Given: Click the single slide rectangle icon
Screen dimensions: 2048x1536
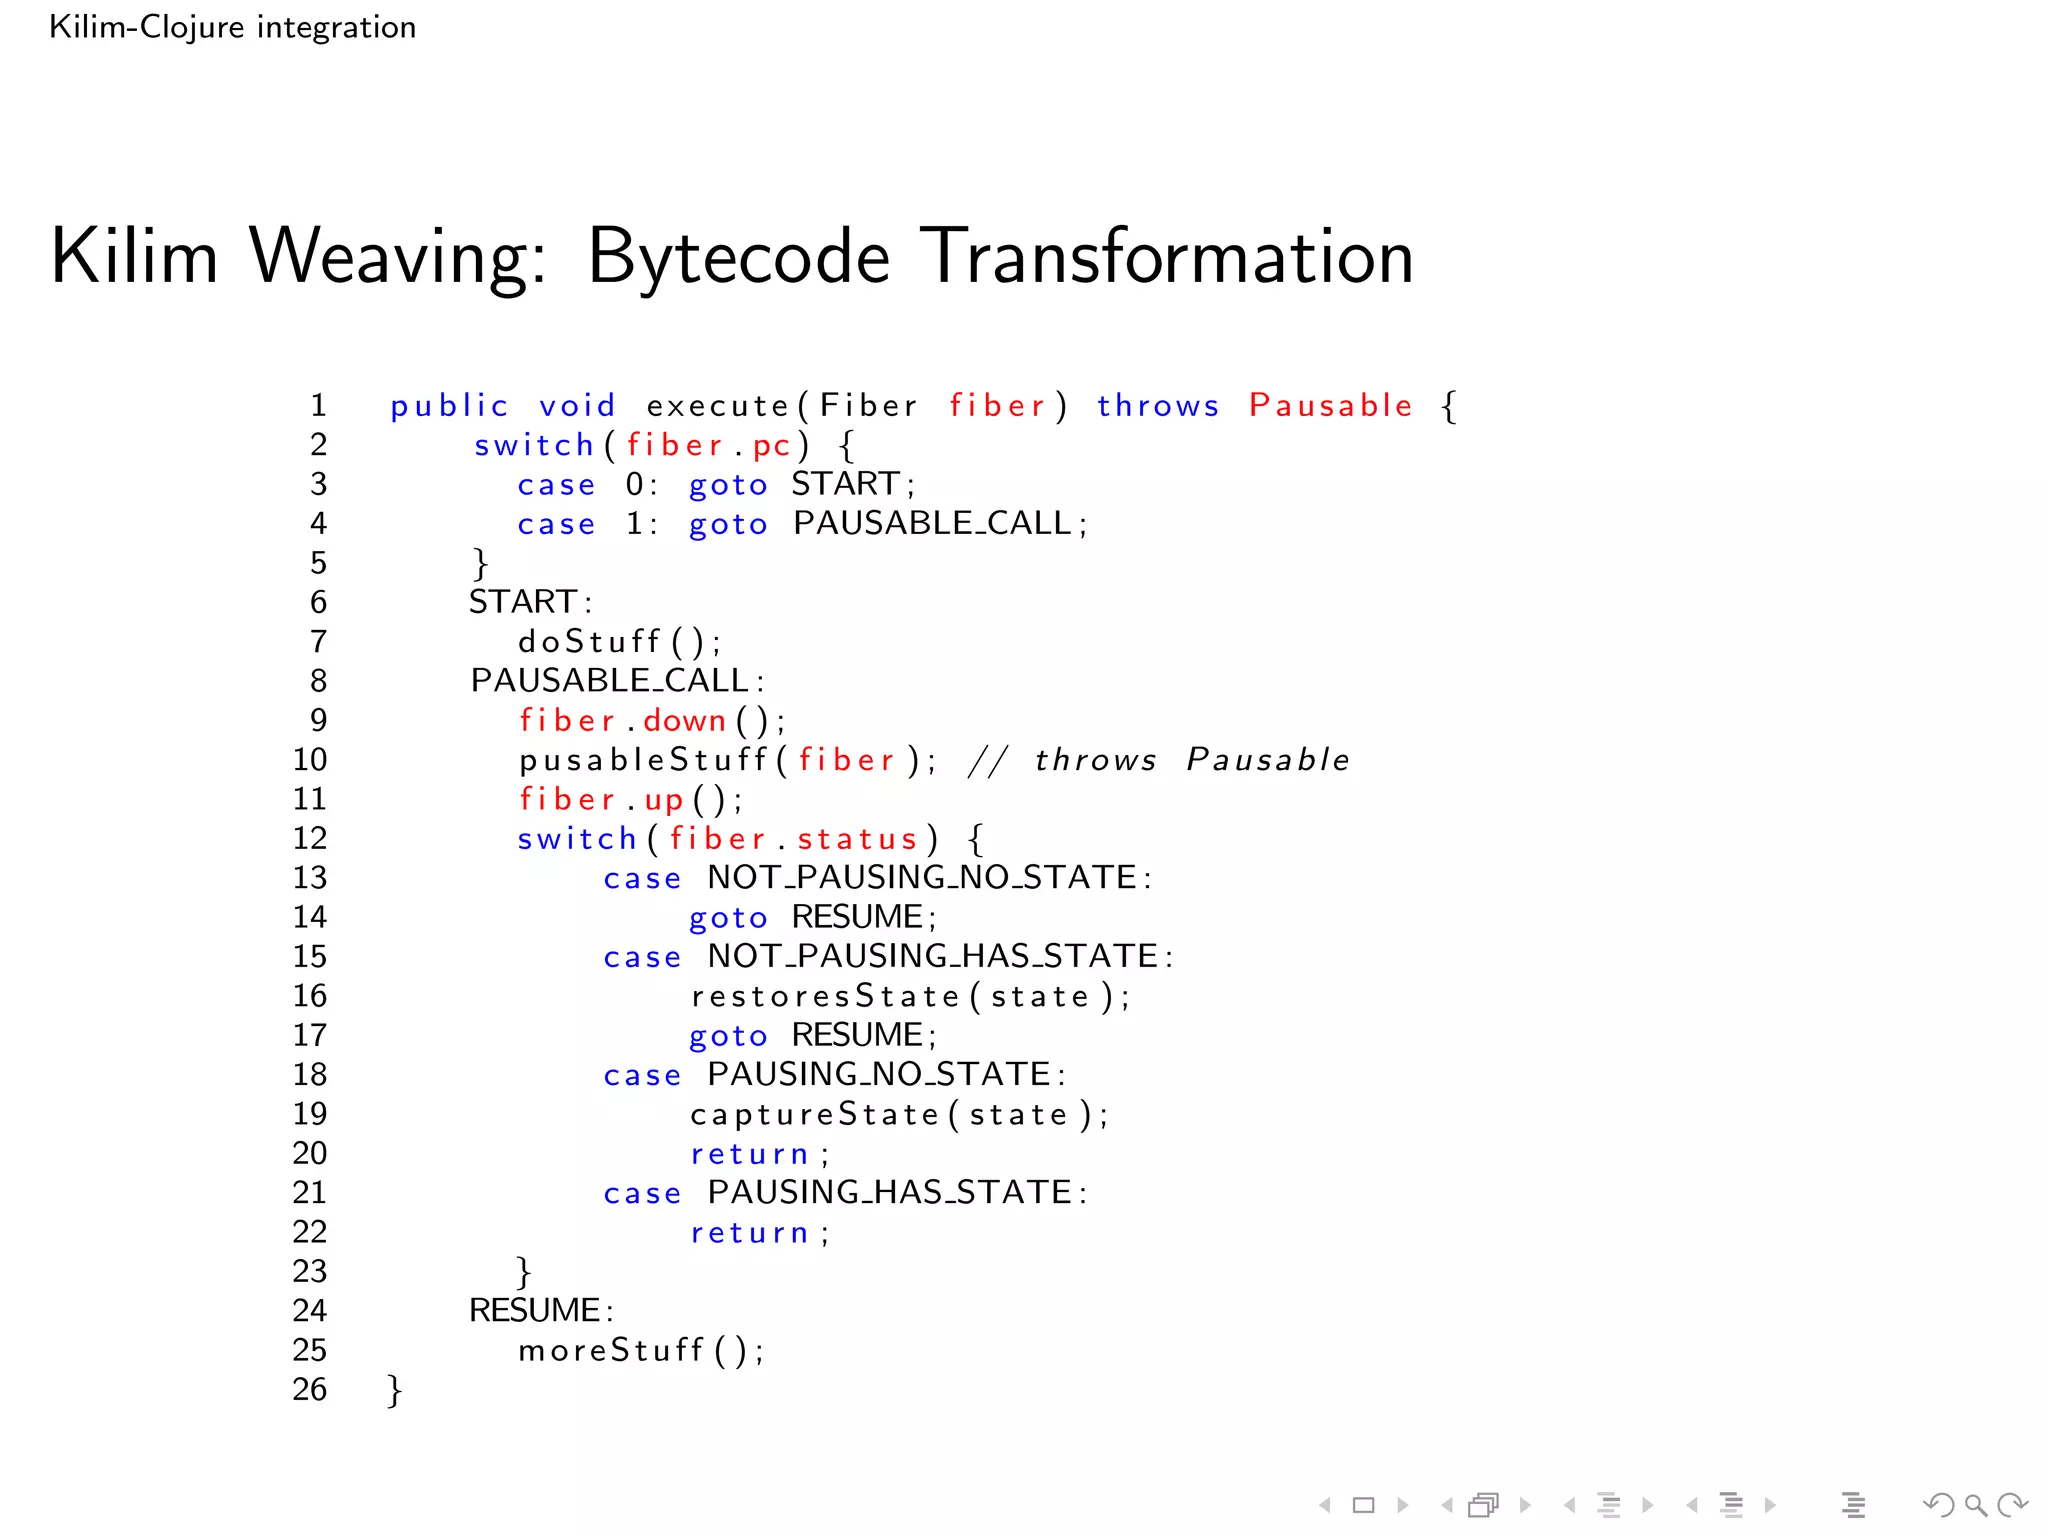Looking at the screenshot, I should click(1363, 1505).
